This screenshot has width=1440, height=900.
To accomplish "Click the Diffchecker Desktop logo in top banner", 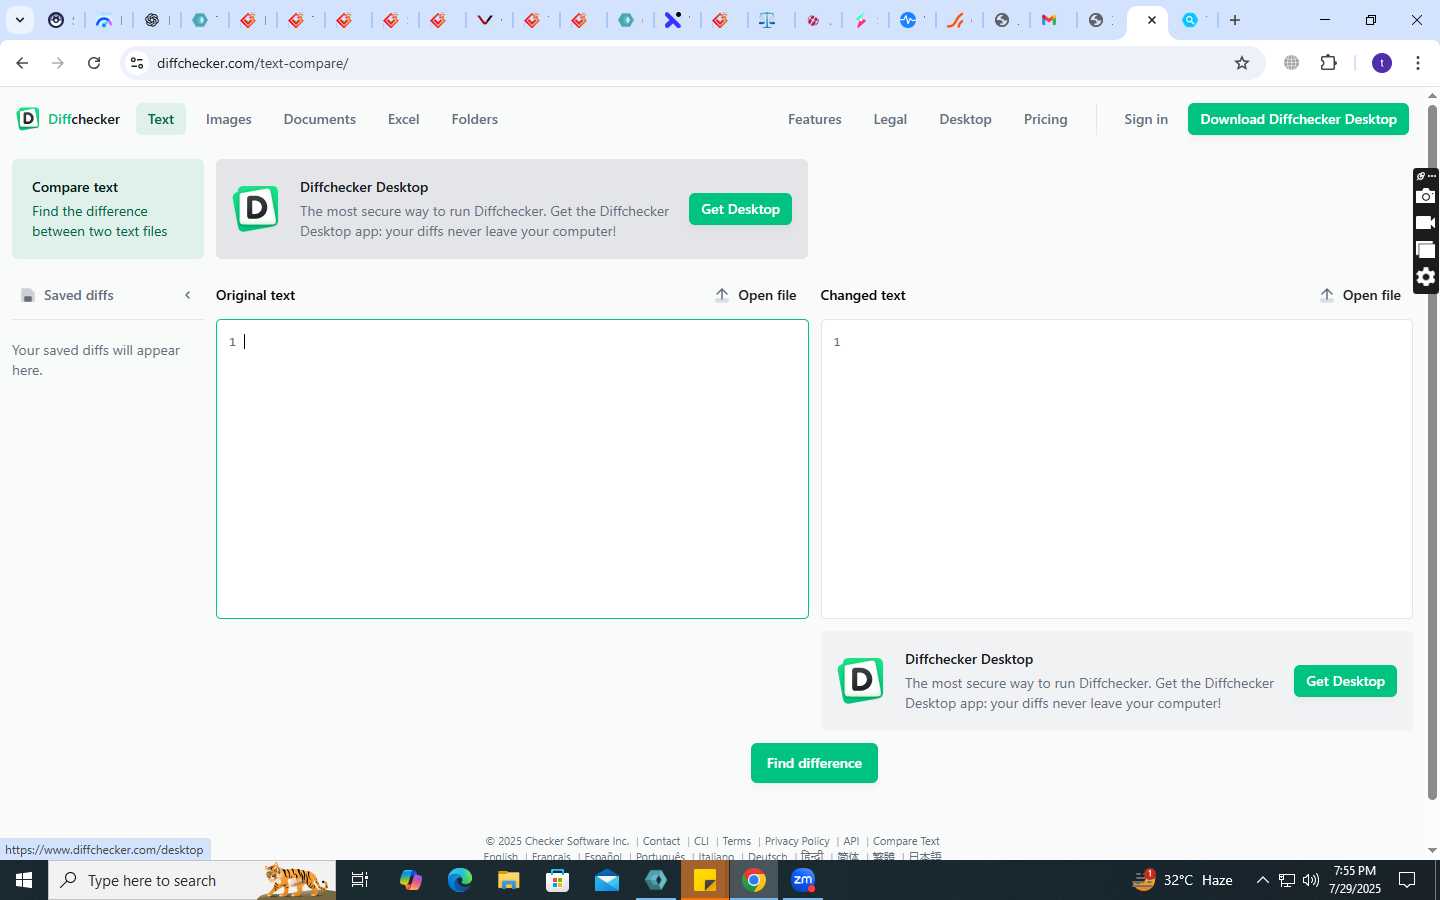I will (256, 208).
